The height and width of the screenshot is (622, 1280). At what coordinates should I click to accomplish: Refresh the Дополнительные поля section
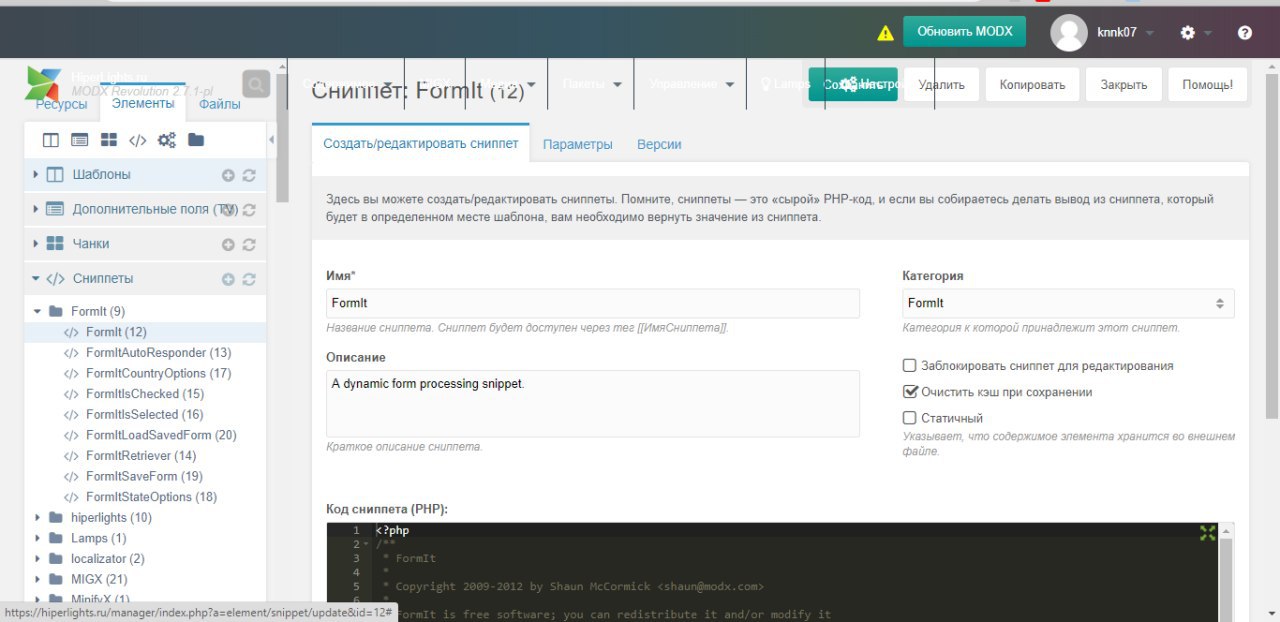tap(249, 210)
